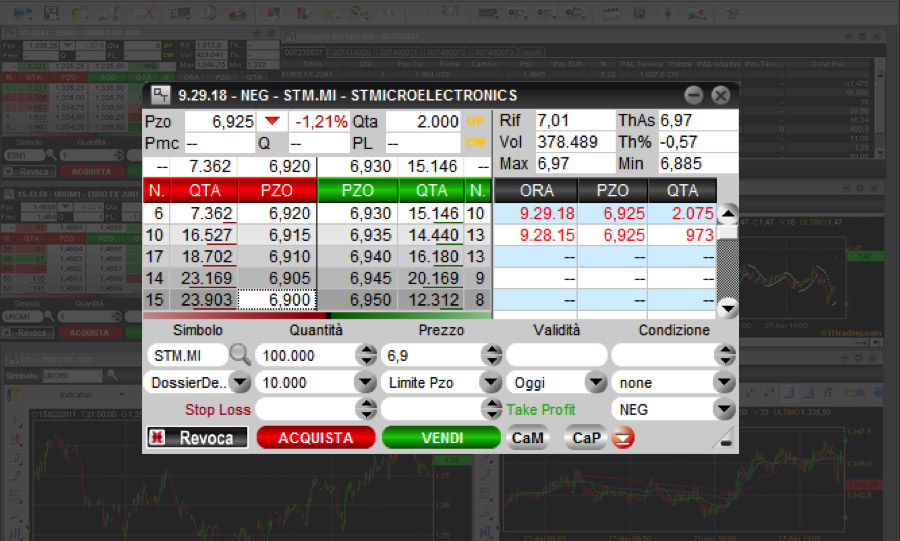The image size is (900, 541).
Task: Open the Oggi validity dropdown
Action: [596, 382]
